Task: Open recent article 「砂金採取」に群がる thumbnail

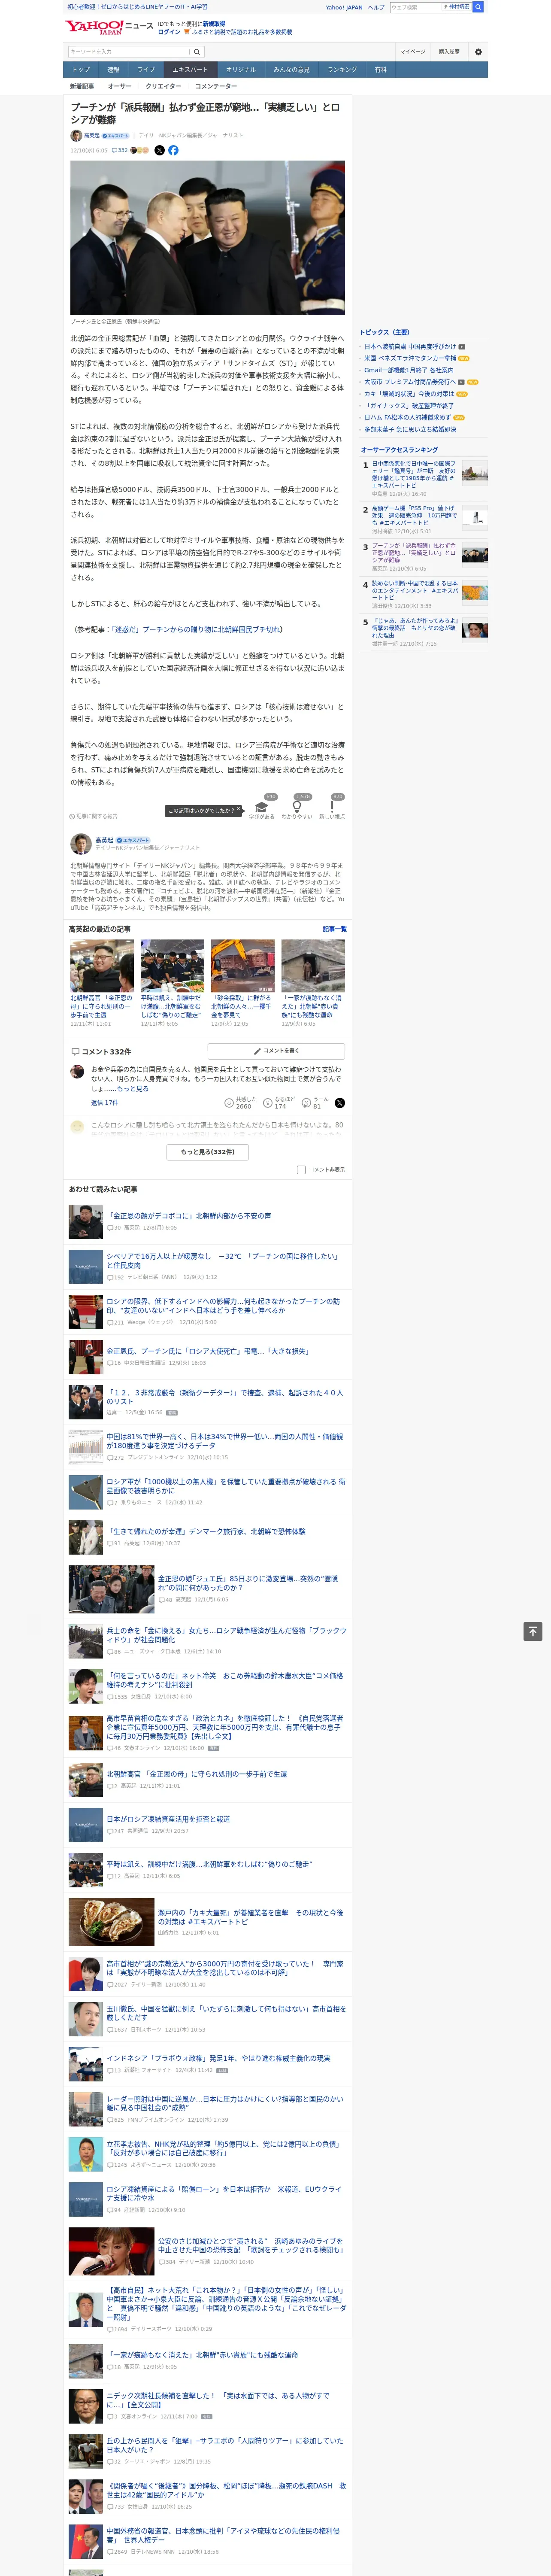Action: (242, 965)
